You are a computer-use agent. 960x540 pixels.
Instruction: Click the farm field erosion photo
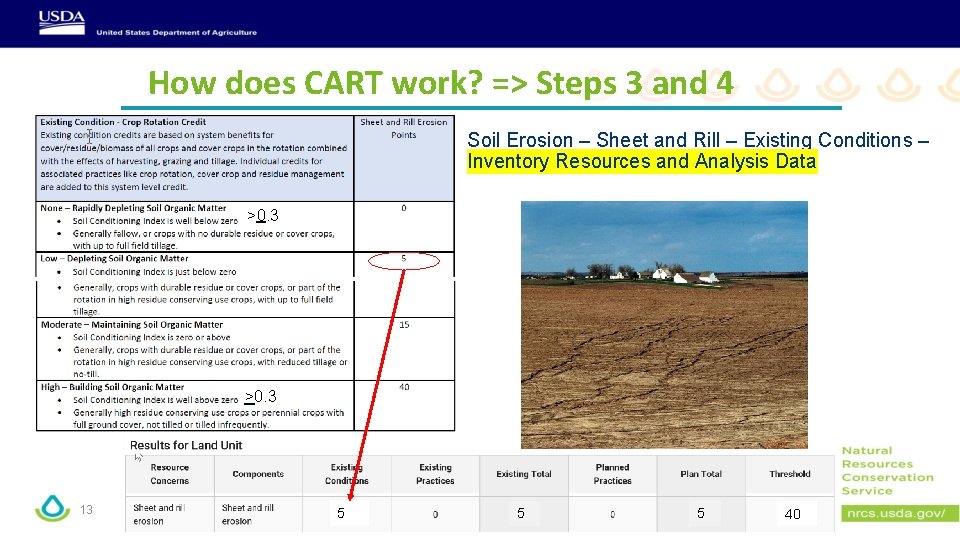pos(664,324)
